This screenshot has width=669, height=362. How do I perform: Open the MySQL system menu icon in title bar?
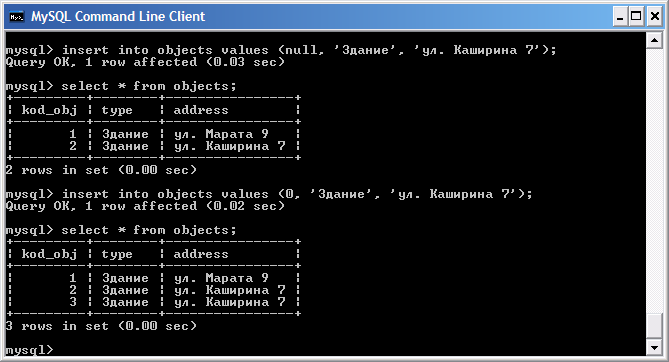(17, 17)
